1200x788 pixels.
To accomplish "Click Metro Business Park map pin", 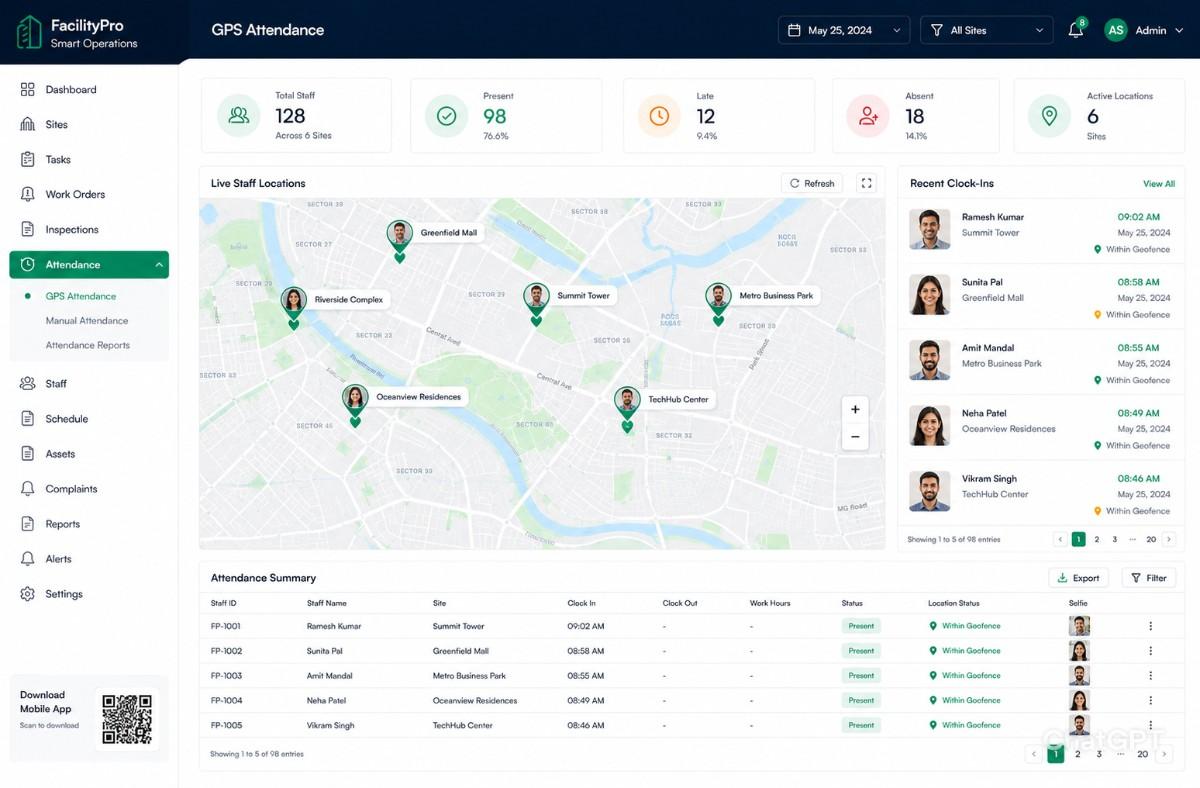I will [718, 304].
